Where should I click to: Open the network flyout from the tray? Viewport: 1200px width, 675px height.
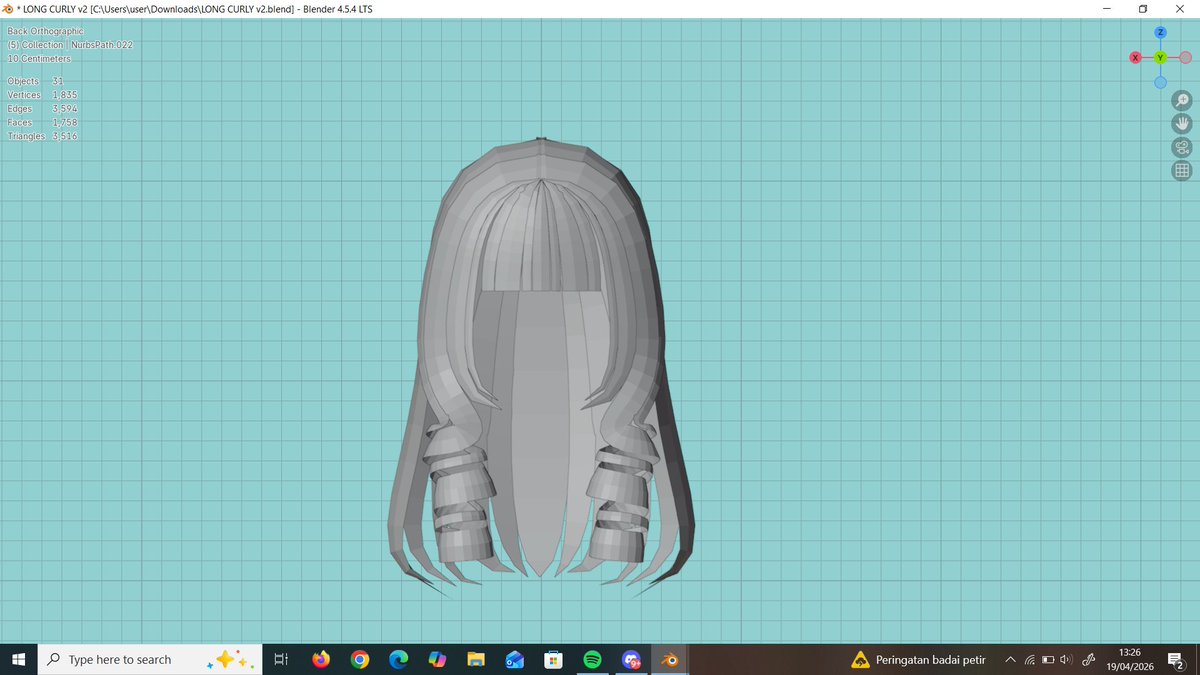click(x=1030, y=660)
